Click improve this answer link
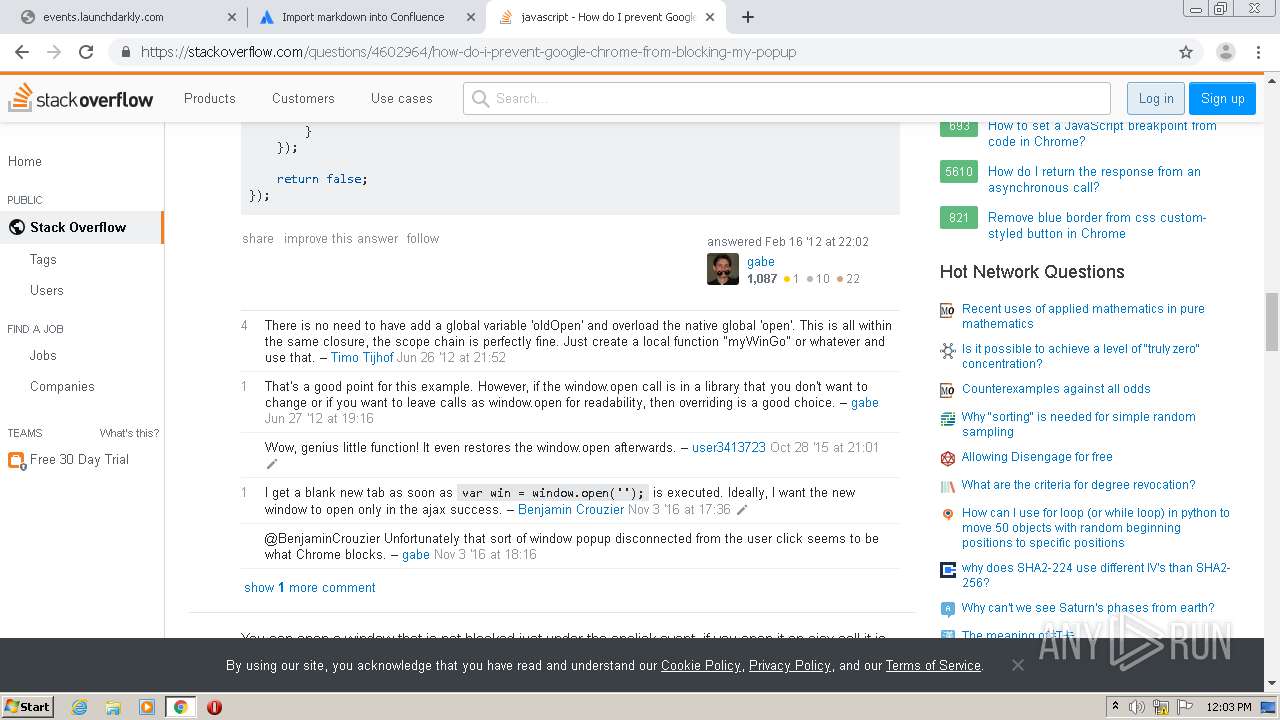 tap(341, 238)
